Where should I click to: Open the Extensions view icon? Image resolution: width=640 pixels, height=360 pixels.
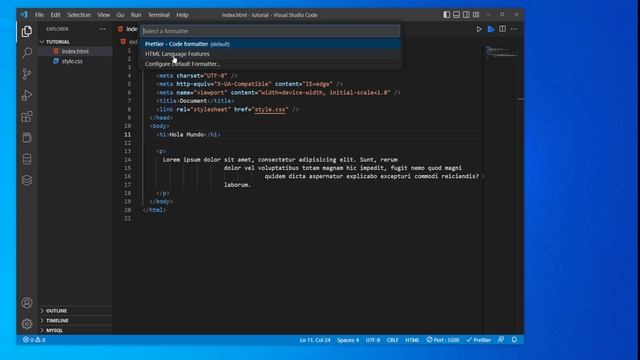tap(27, 117)
